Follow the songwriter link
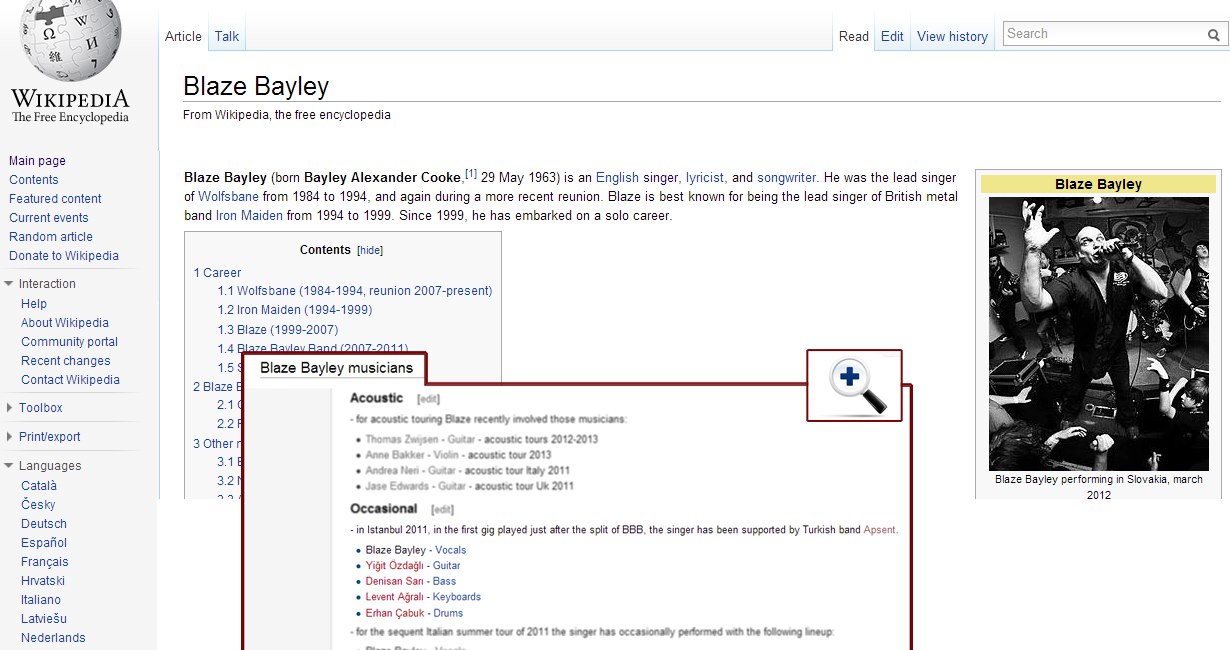Viewport: 1230px width, 650px height. (x=786, y=178)
